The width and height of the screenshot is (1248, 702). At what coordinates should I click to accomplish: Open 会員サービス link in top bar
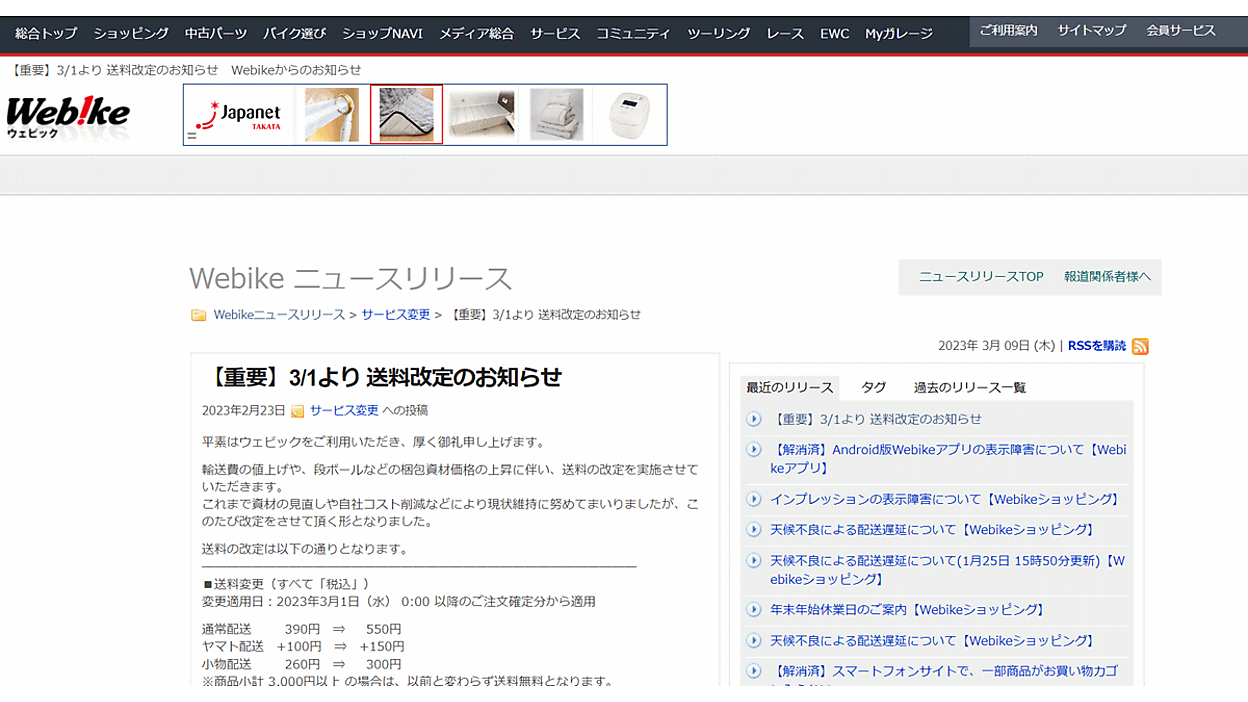pyautogui.click(x=1181, y=31)
